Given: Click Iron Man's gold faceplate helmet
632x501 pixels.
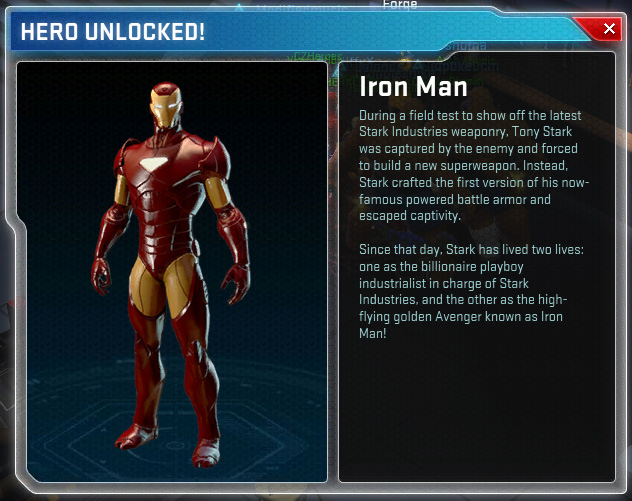Looking at the screenshot, I should pos(166,106).
